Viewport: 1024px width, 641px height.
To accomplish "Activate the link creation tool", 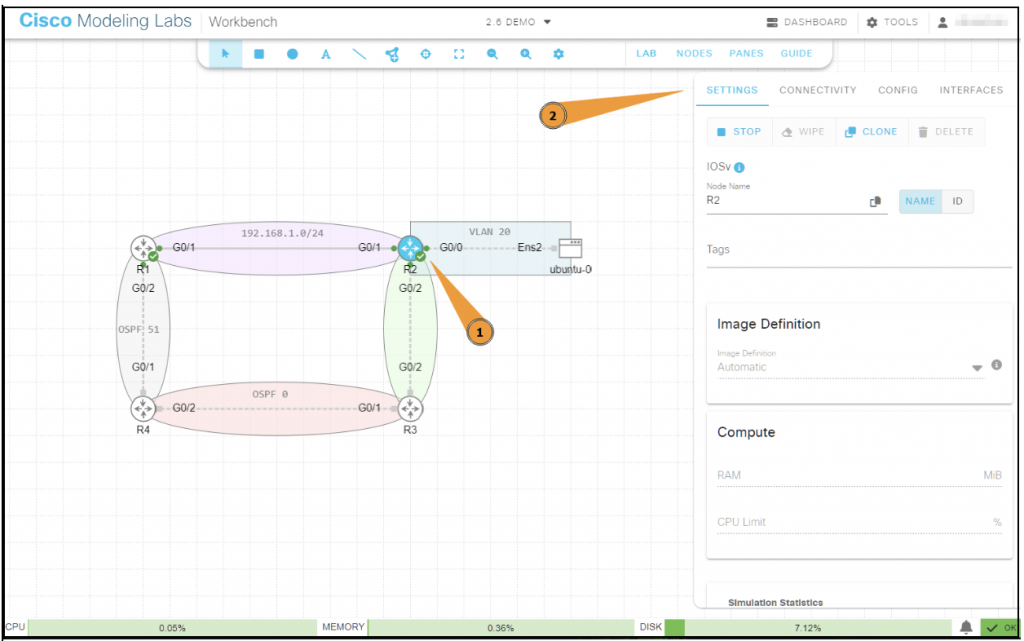I will pos(393,54).
